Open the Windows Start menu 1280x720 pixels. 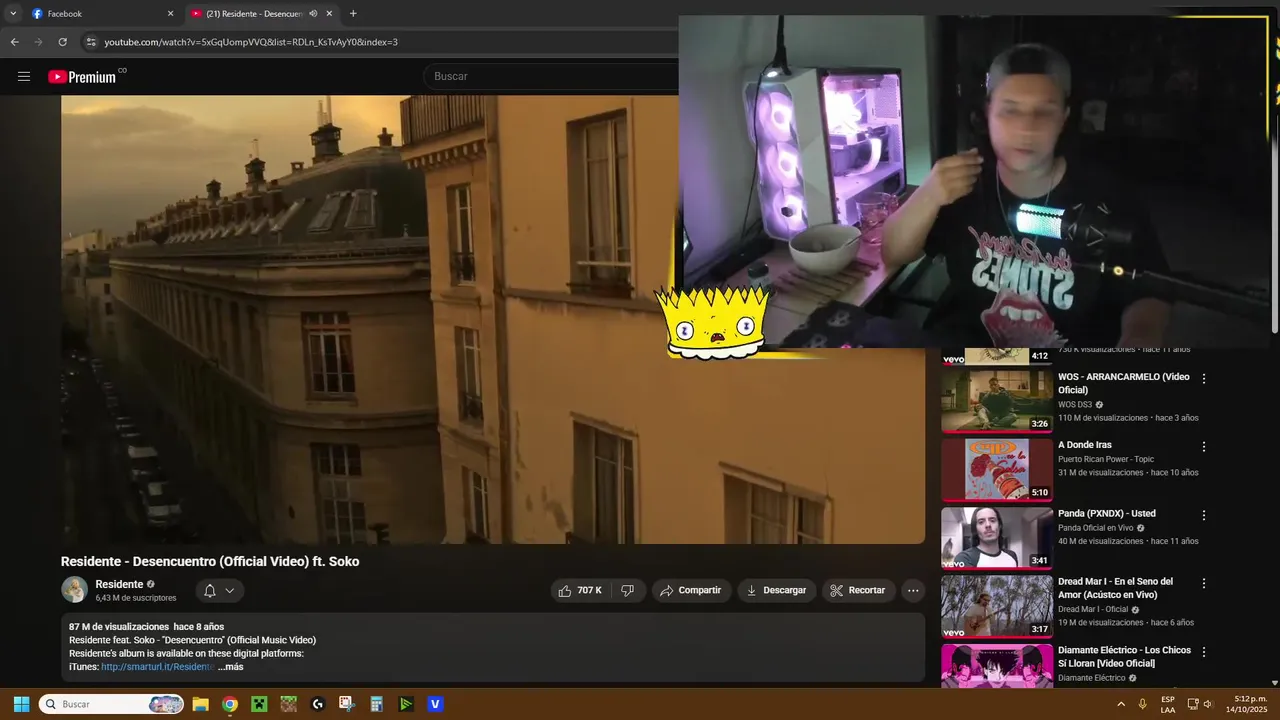tap(21, 704)
